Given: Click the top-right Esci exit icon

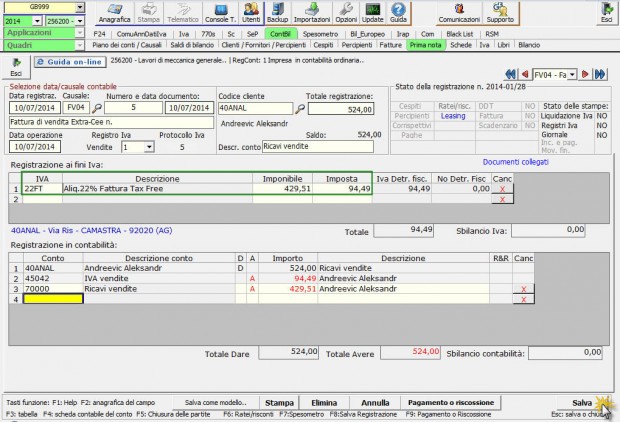Looking at the screenshot, I should 607,13.
